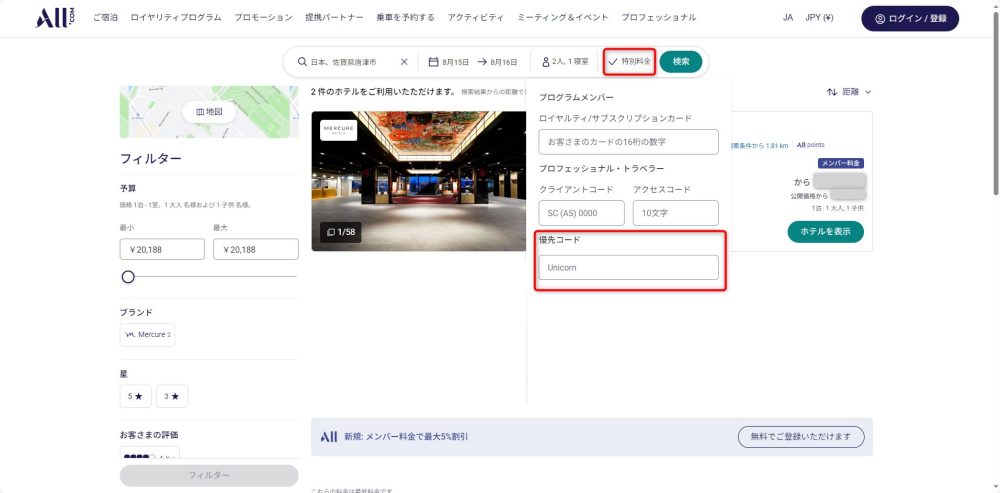This screenshot has height=493, width=1000.
Task: Click the 2 件のホテルをご利用いただけます text
Action: click(384, 92)
